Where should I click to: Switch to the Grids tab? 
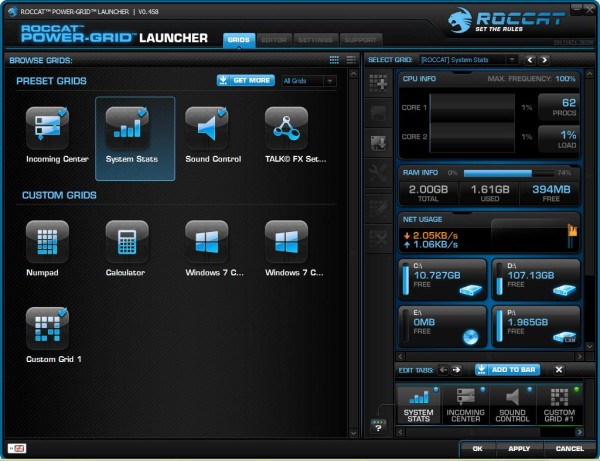[x=239, y=40]
